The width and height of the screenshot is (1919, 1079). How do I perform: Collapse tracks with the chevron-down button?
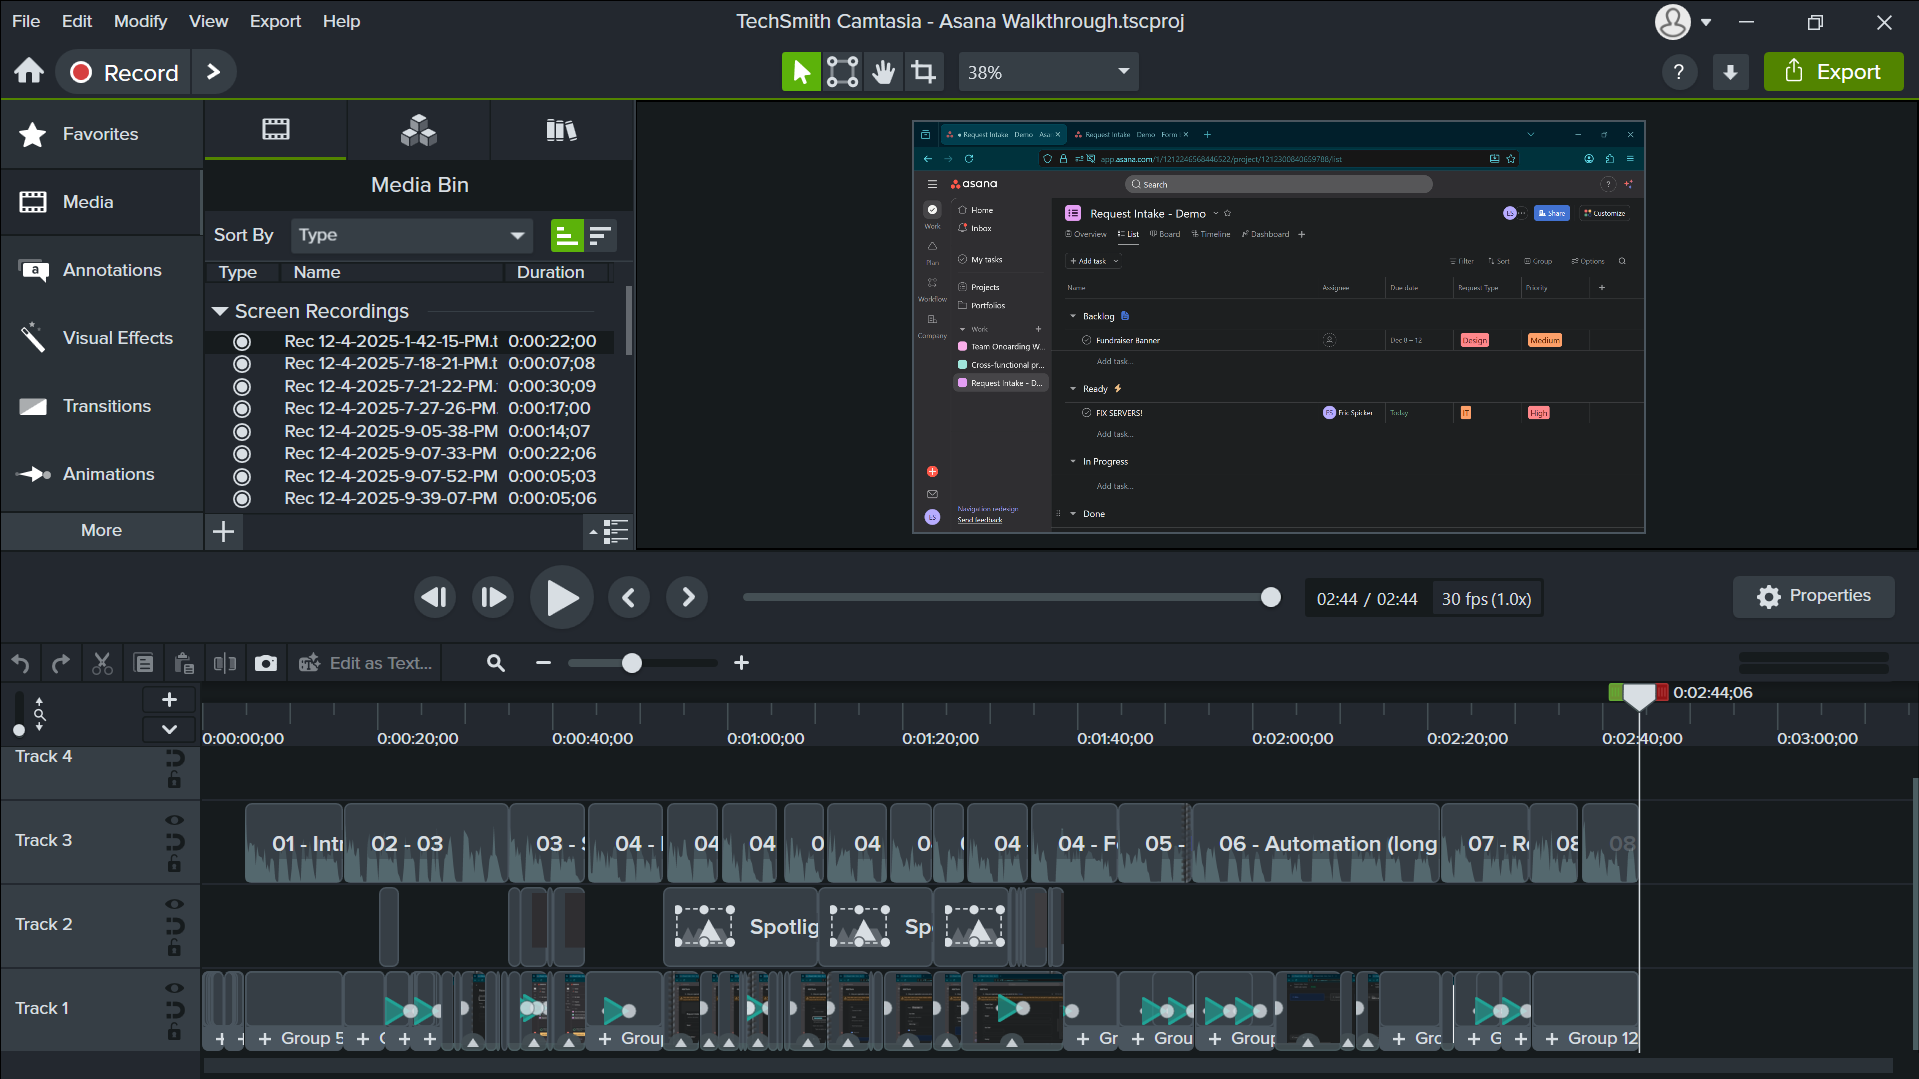point(169,729)
